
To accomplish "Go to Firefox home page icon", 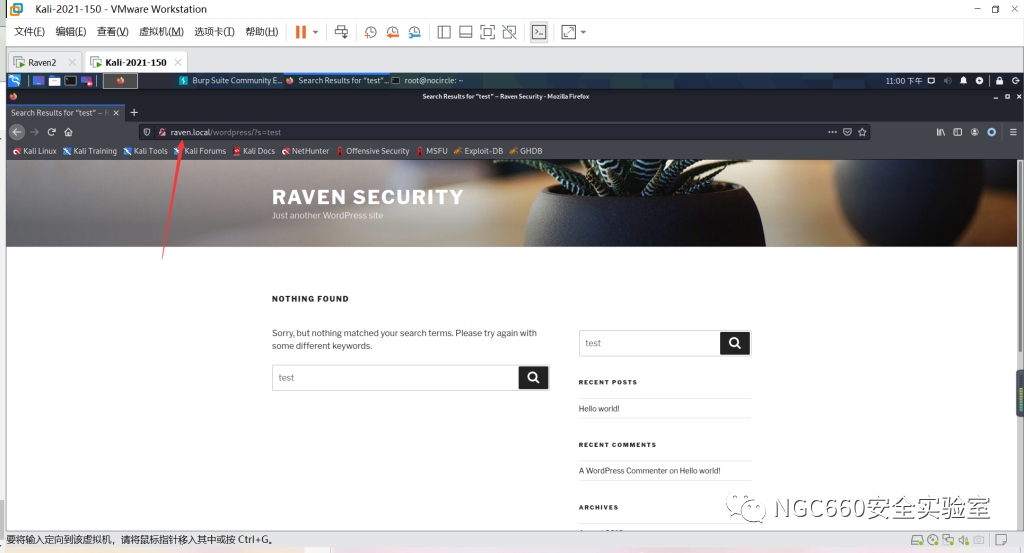I will [68, 132].
